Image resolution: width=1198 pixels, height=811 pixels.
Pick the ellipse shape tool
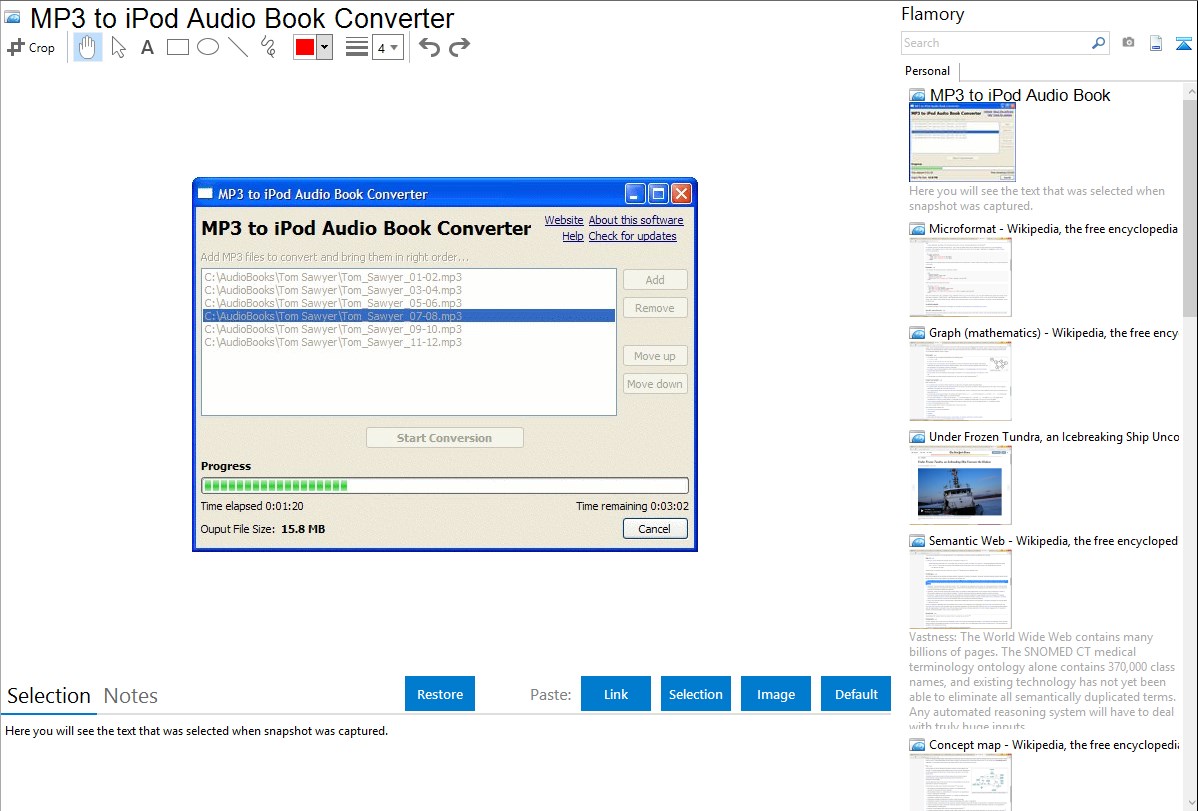pos(208,47)
